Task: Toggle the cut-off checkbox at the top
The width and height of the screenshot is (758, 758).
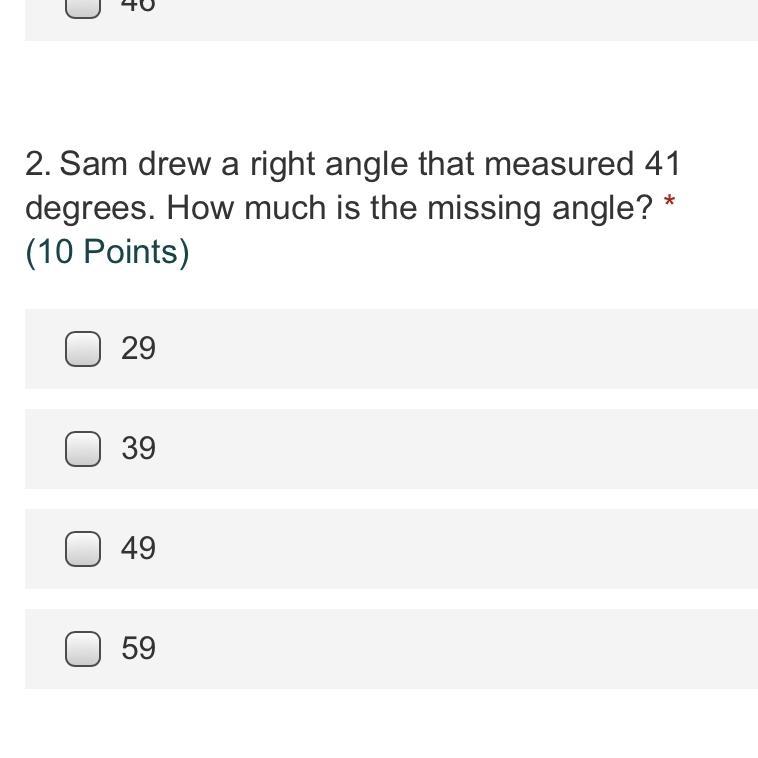Action: tap(83, 7)
